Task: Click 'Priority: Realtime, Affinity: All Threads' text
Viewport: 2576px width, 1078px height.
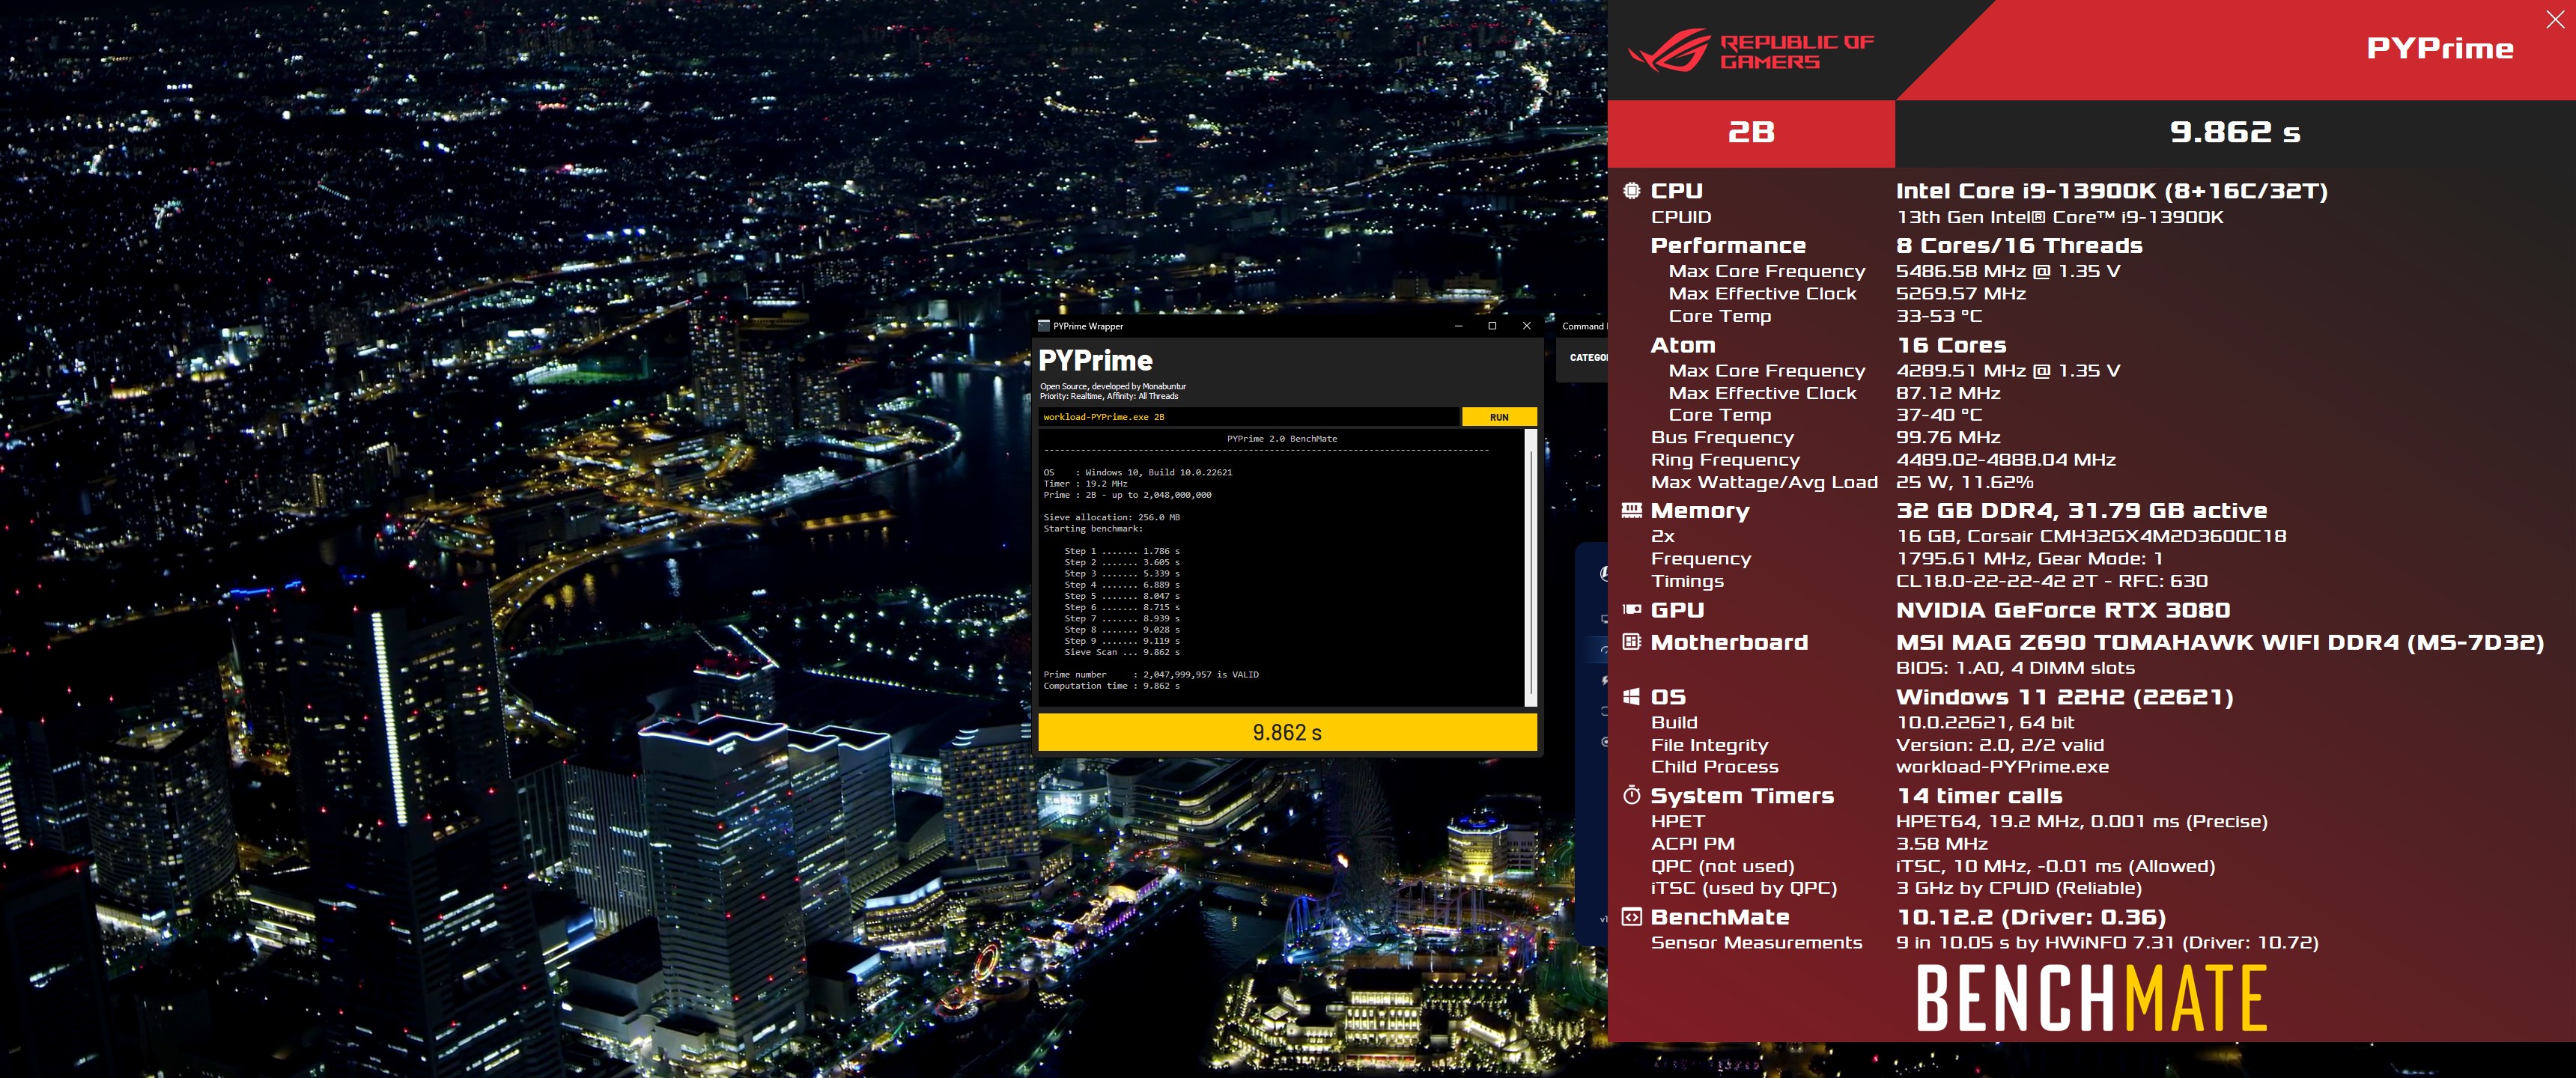Action: [1108, 396]
